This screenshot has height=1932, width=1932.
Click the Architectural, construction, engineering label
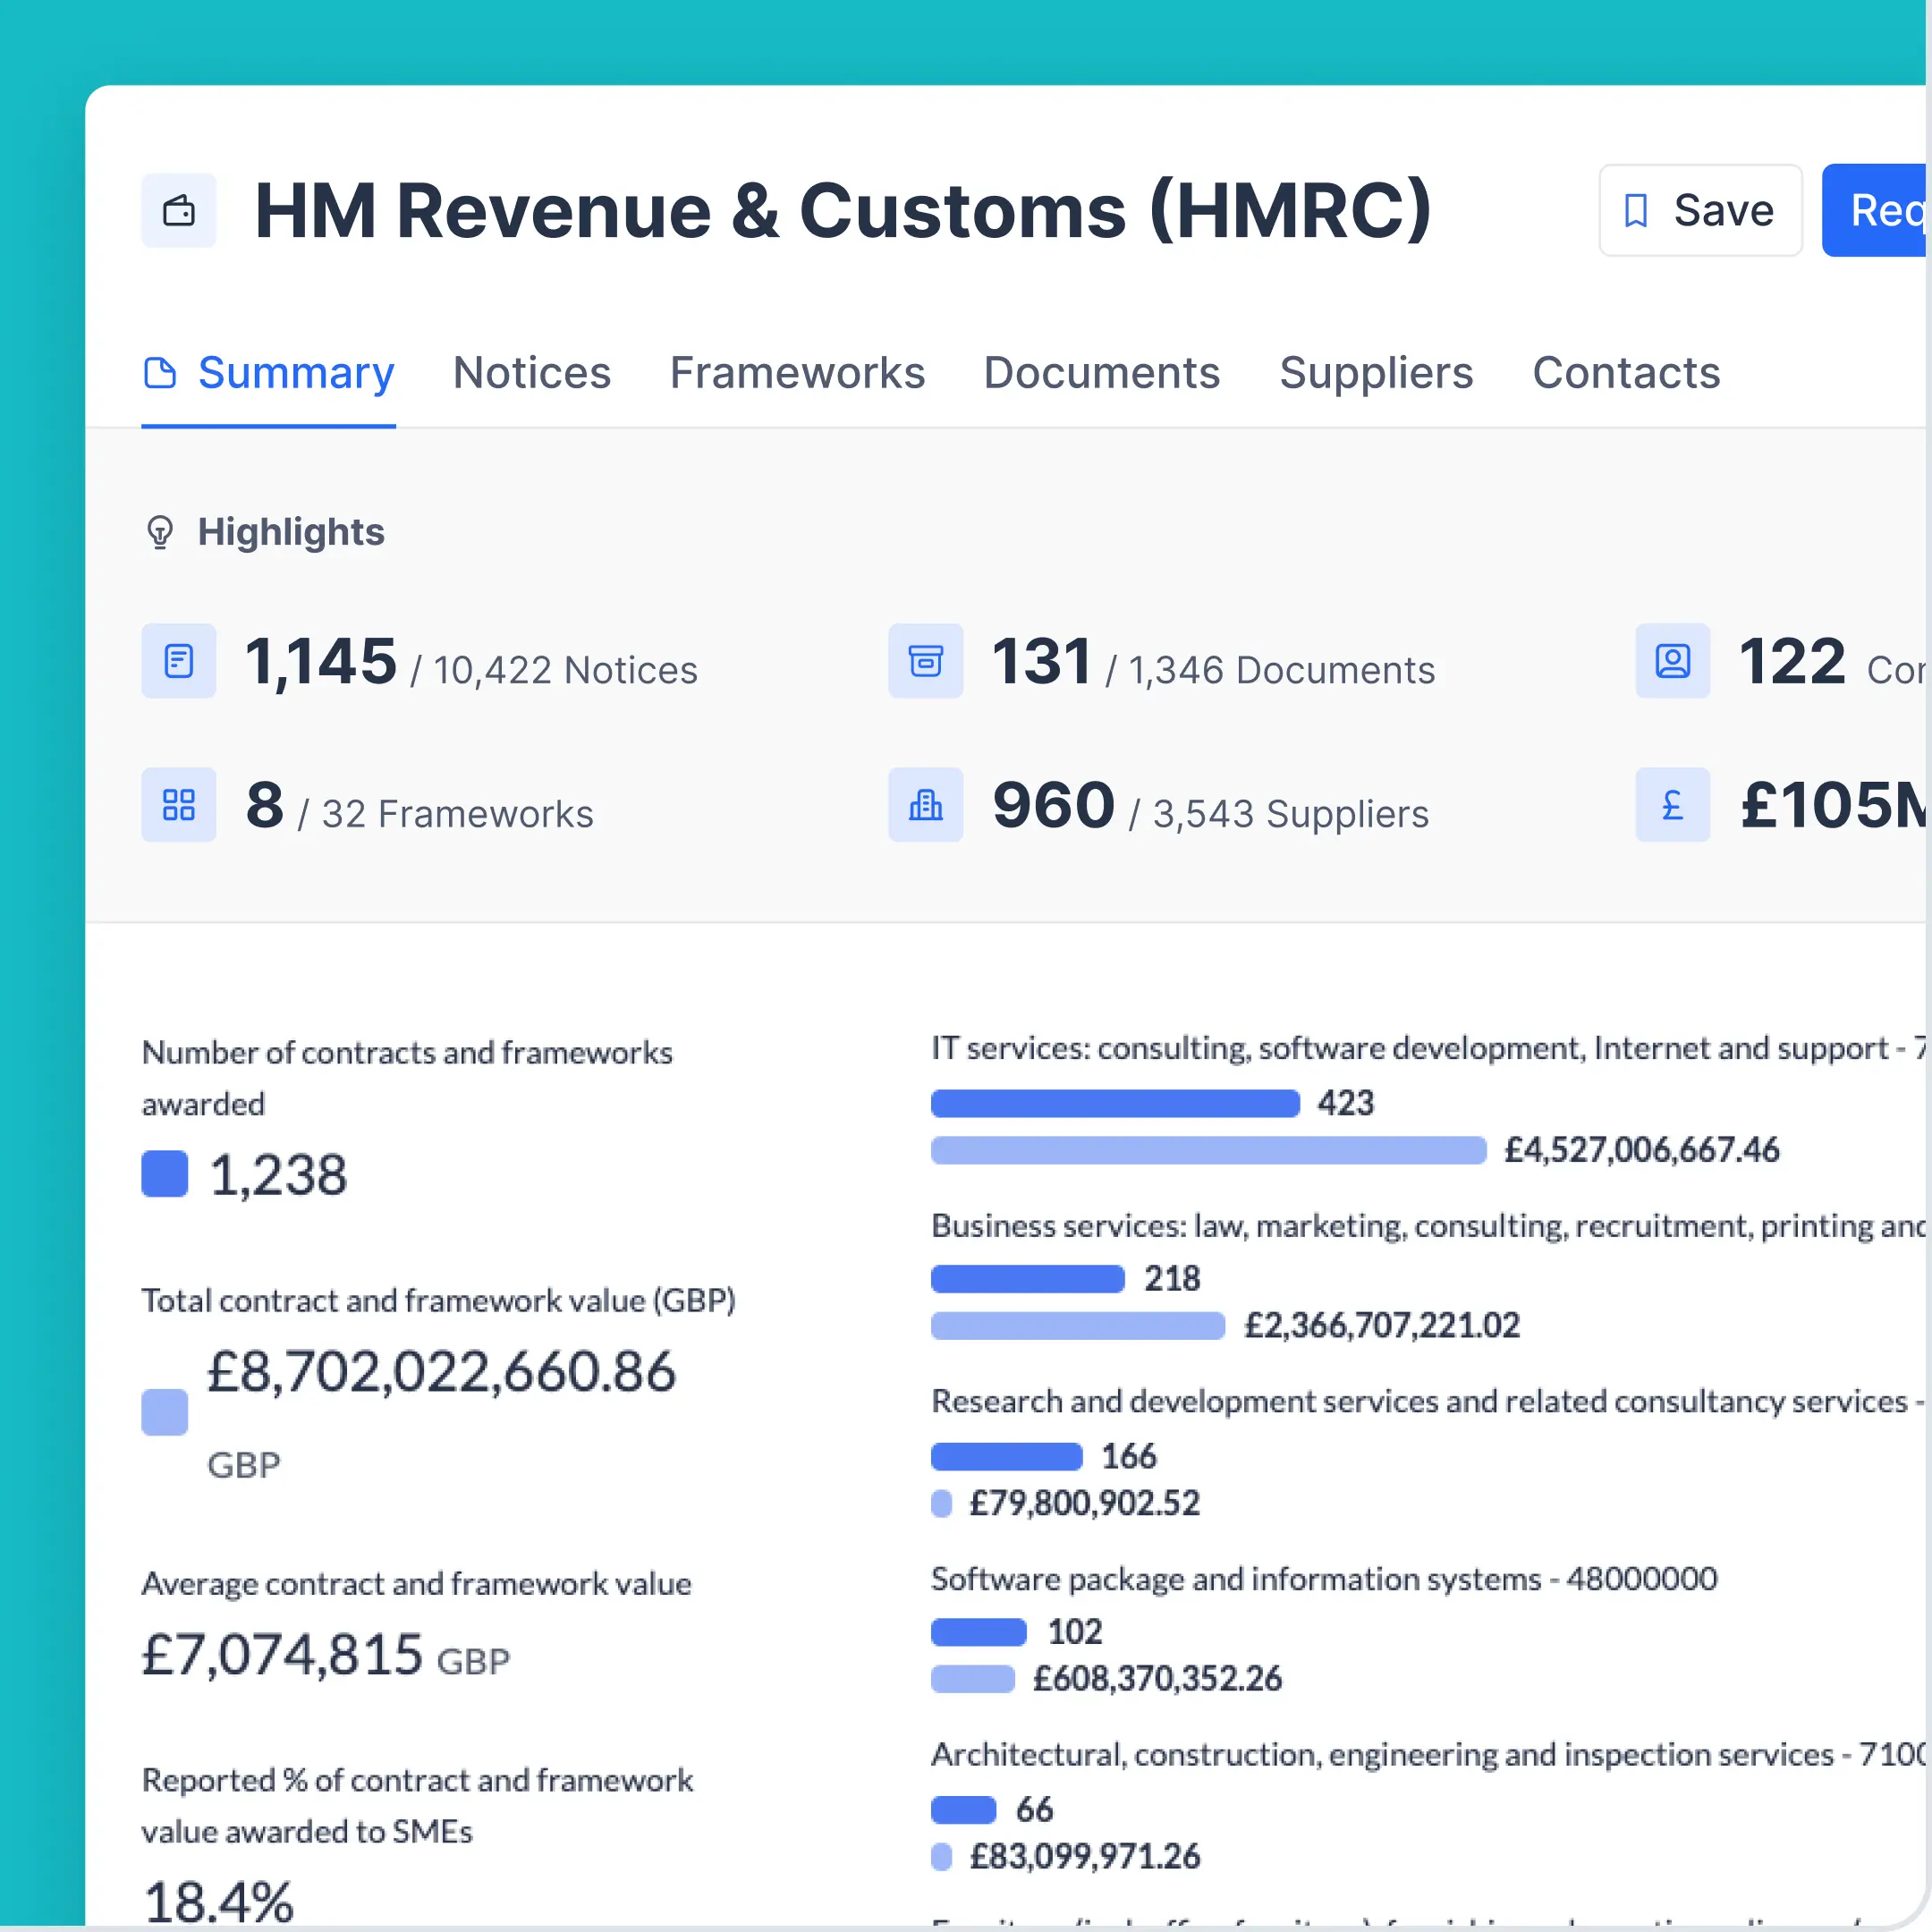[x=1428, y=1755]
